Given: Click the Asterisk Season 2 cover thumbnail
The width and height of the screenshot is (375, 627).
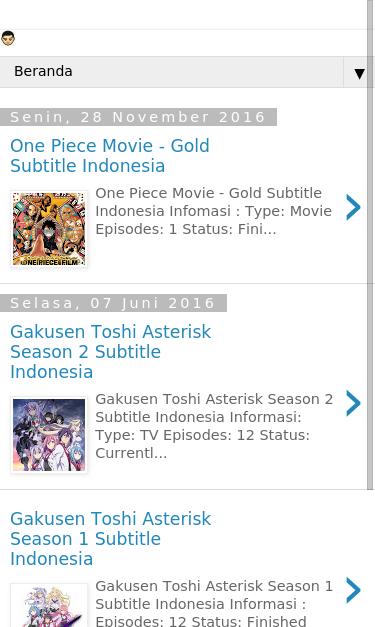Looking at the screenshot, I should tap(49, 435).
